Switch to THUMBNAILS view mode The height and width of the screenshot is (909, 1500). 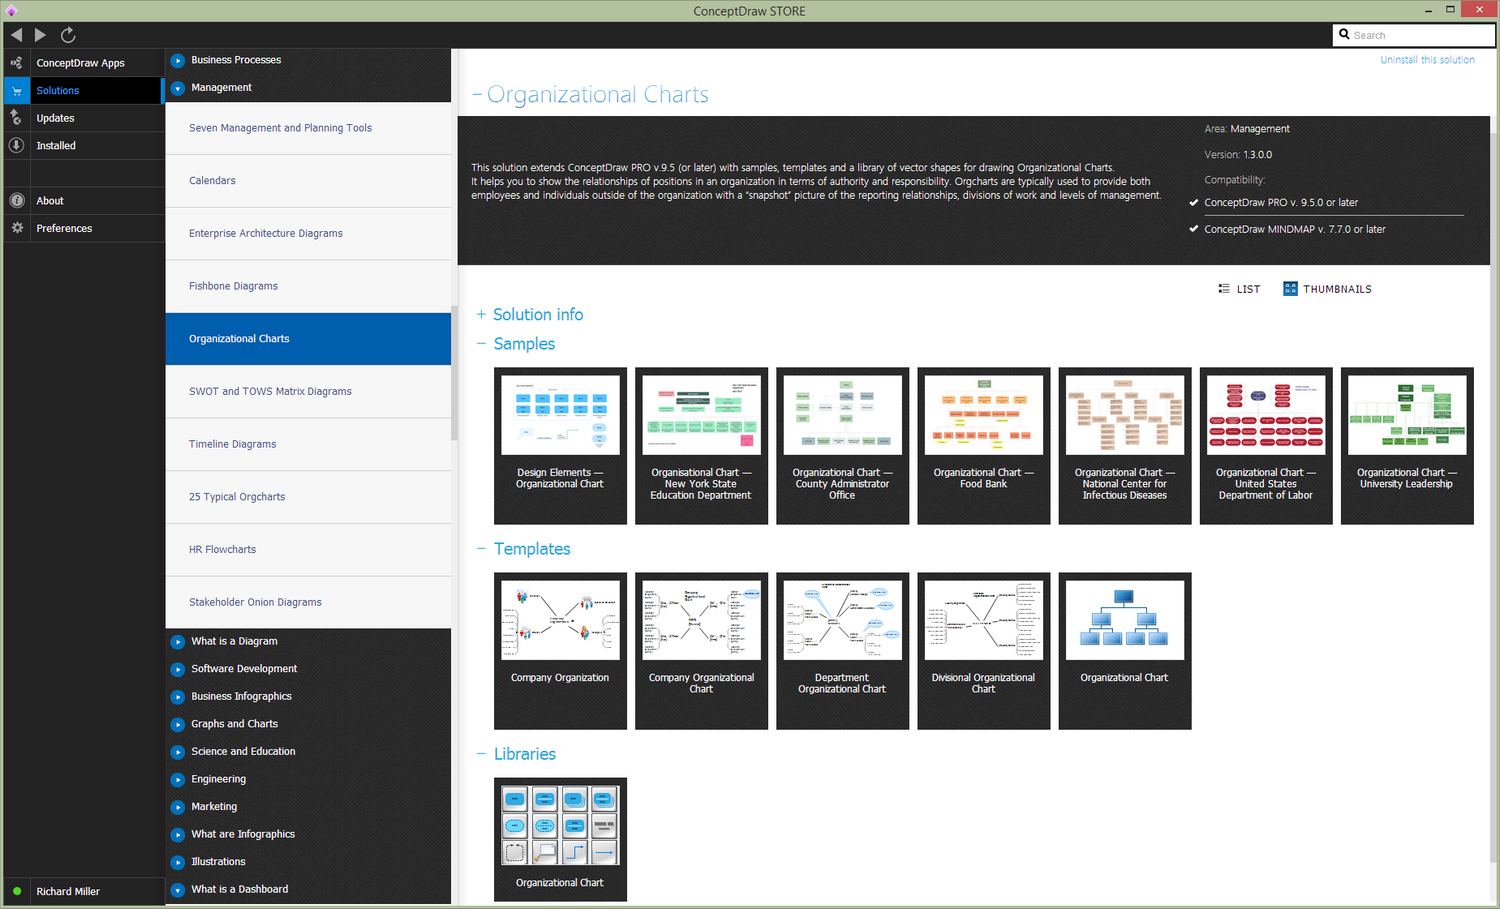(x=1327, y=289)
